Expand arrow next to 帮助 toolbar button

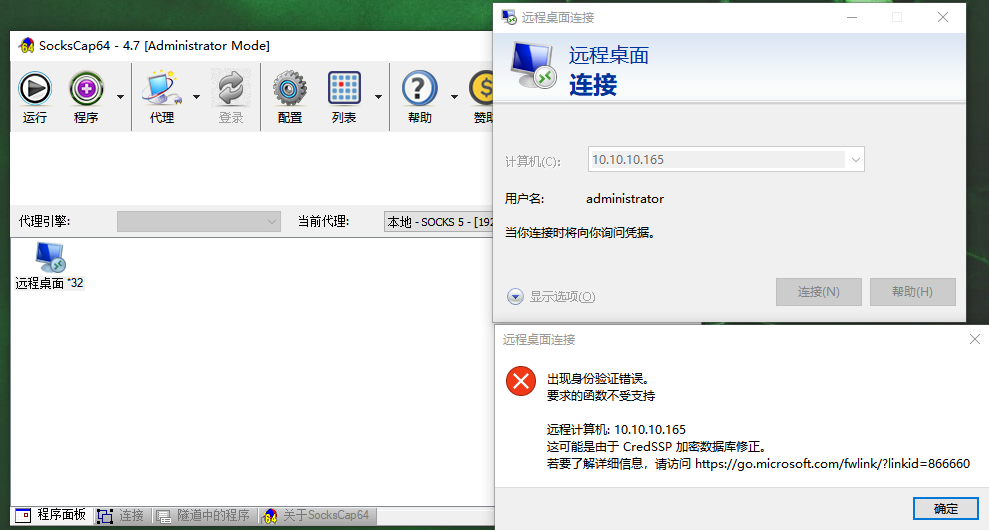click(x=454, y=97)
